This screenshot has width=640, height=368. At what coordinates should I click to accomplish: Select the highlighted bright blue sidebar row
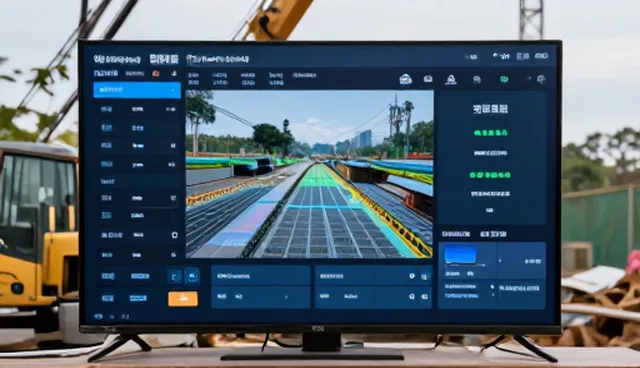point(137,90)
